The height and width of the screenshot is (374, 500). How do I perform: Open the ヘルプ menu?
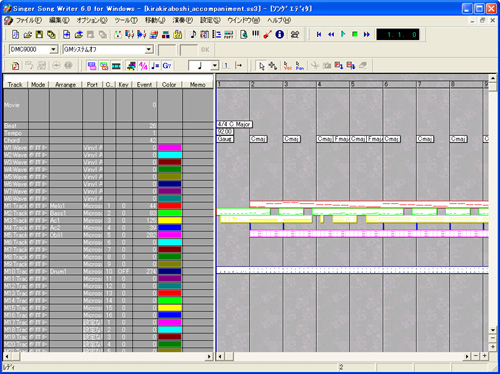[279, 20]
